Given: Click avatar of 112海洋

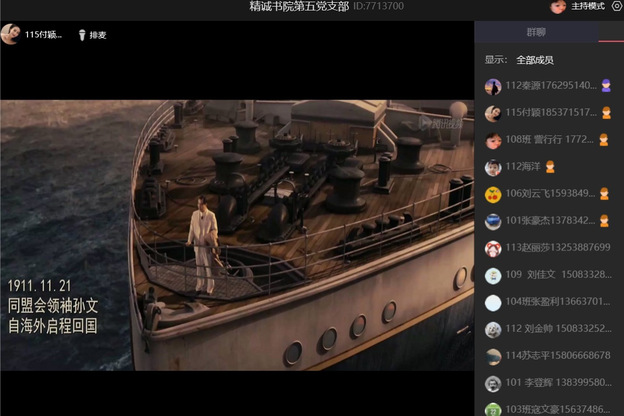Looking at the screenshot, I should point(493,168).
